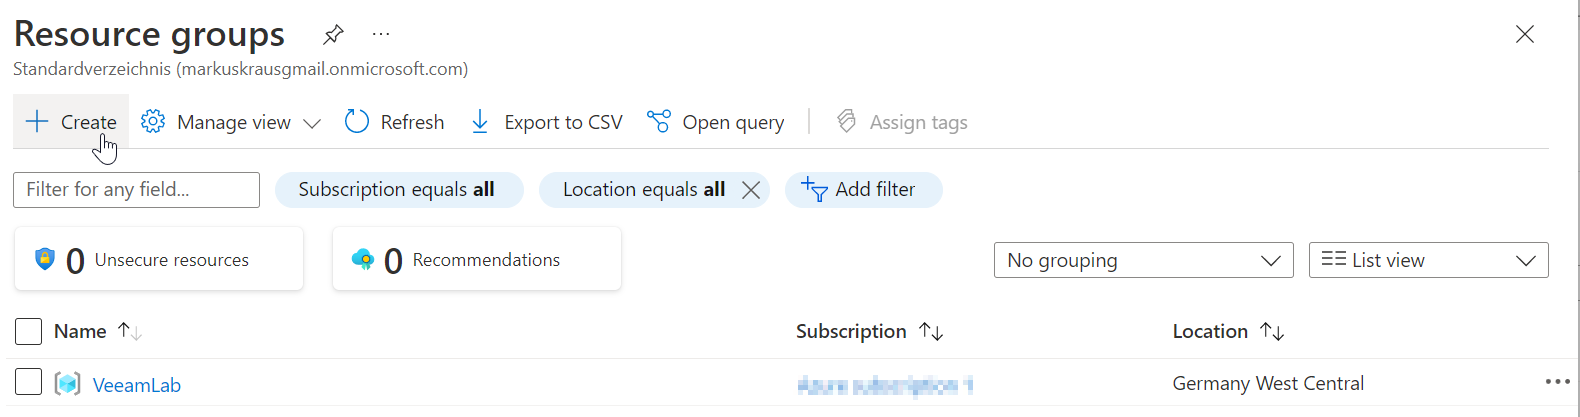Click the Add filter button
The image size is (1580, 417).
point(863,190)
